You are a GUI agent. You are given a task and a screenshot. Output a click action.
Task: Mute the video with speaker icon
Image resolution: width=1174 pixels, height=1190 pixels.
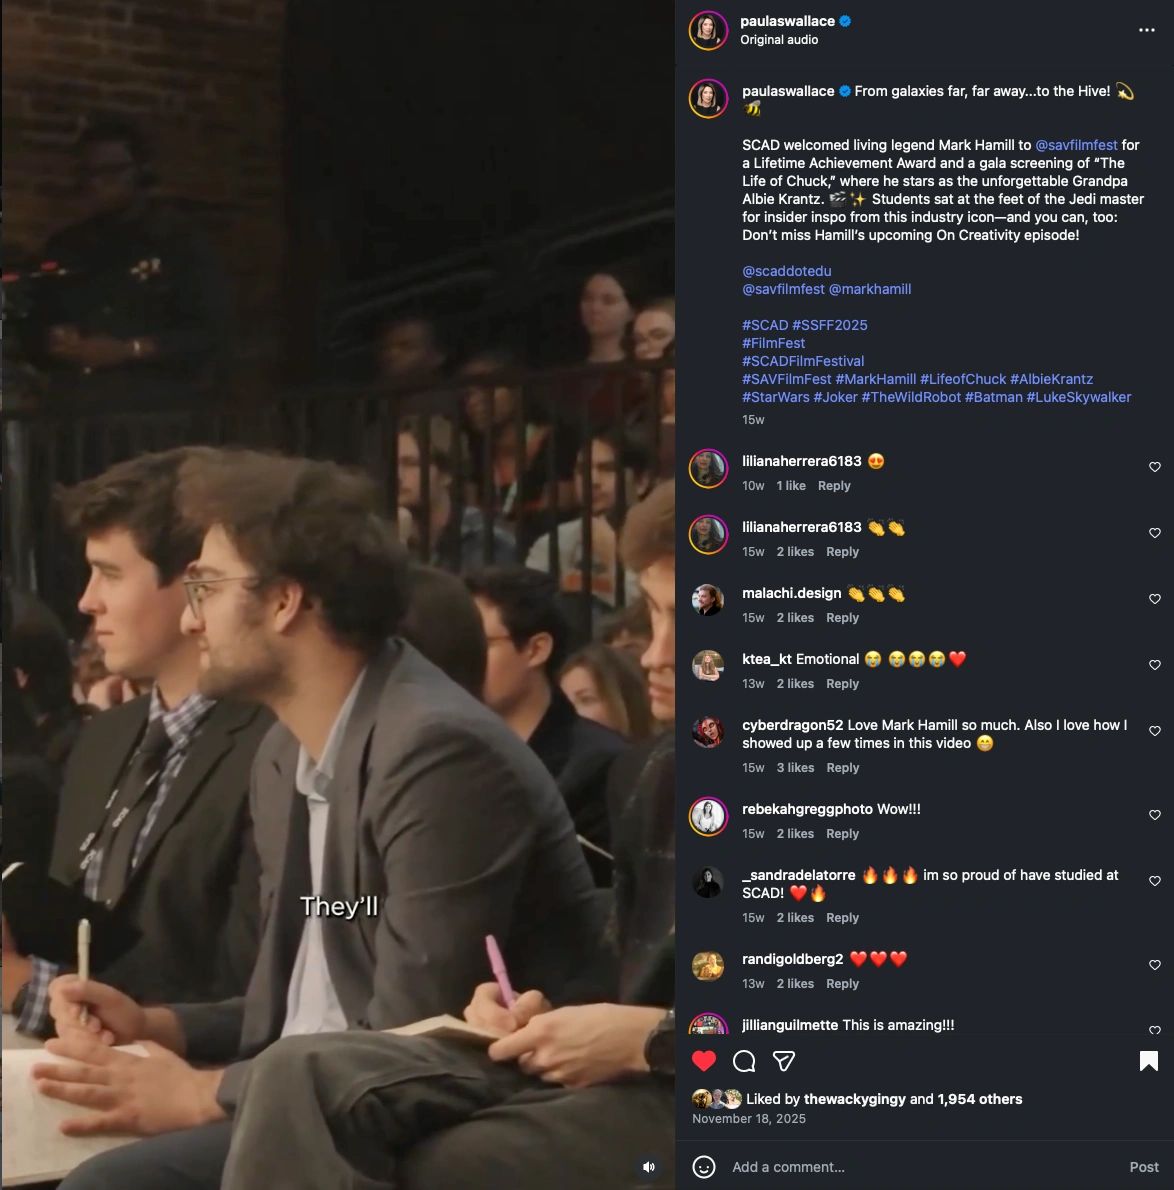click(649, 1166)
